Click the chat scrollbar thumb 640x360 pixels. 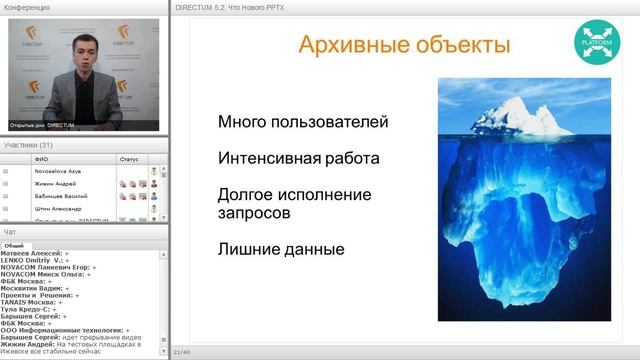(x=164, y=340)
